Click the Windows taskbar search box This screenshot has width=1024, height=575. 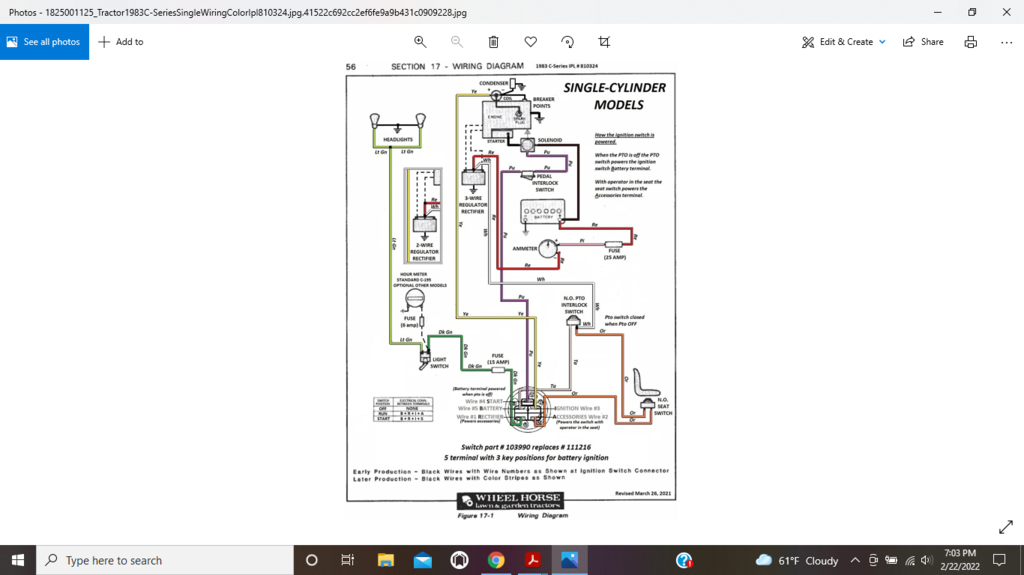point(165,560)
